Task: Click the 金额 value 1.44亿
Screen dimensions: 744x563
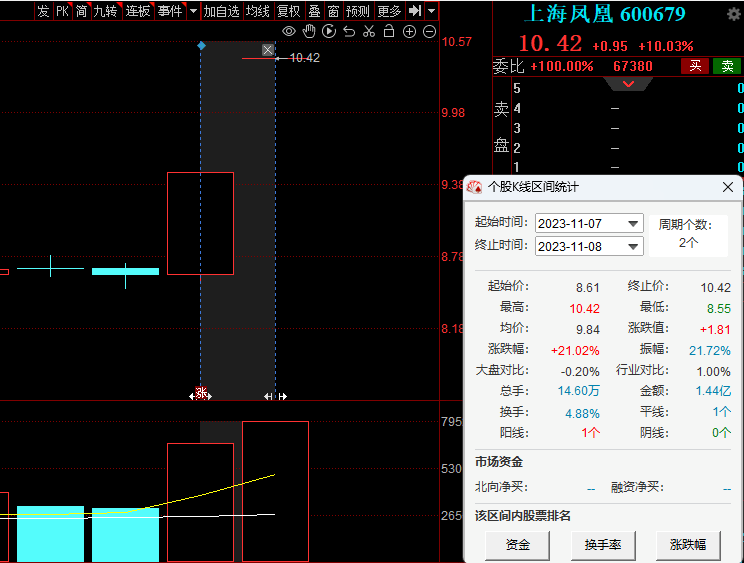Action: click(x=713, y=391)
